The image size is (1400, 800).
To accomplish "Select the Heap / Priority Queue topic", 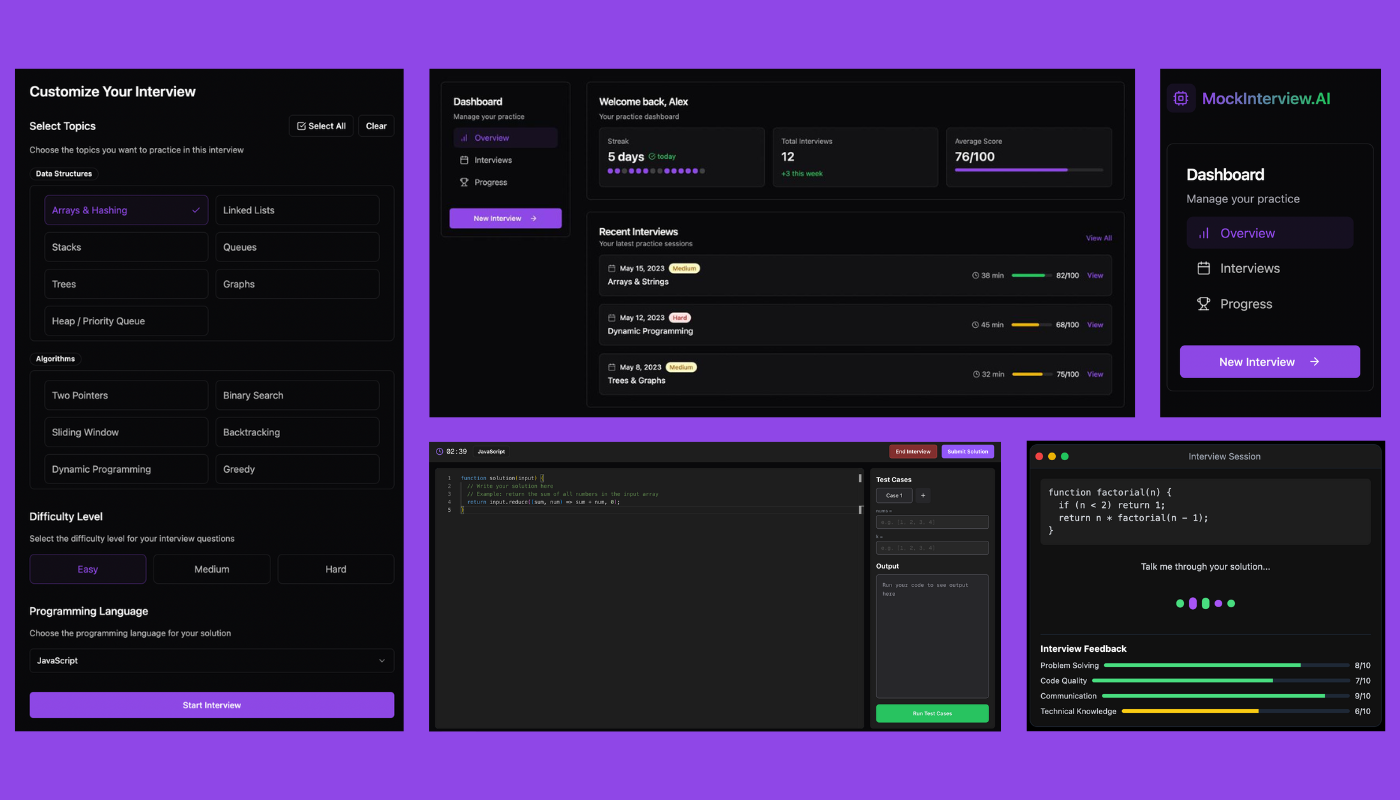I will [x=126, y=321].
